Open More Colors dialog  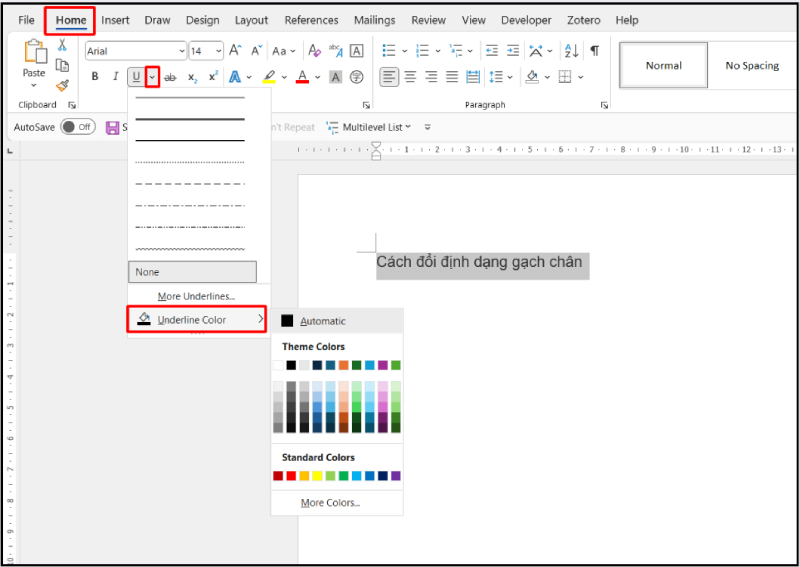(330, 502)
